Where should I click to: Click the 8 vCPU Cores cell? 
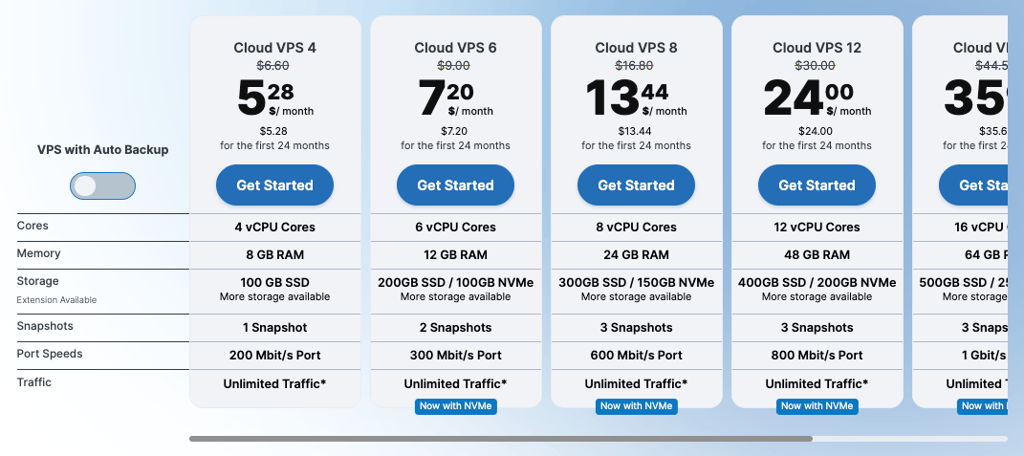[x=636, y=227]
